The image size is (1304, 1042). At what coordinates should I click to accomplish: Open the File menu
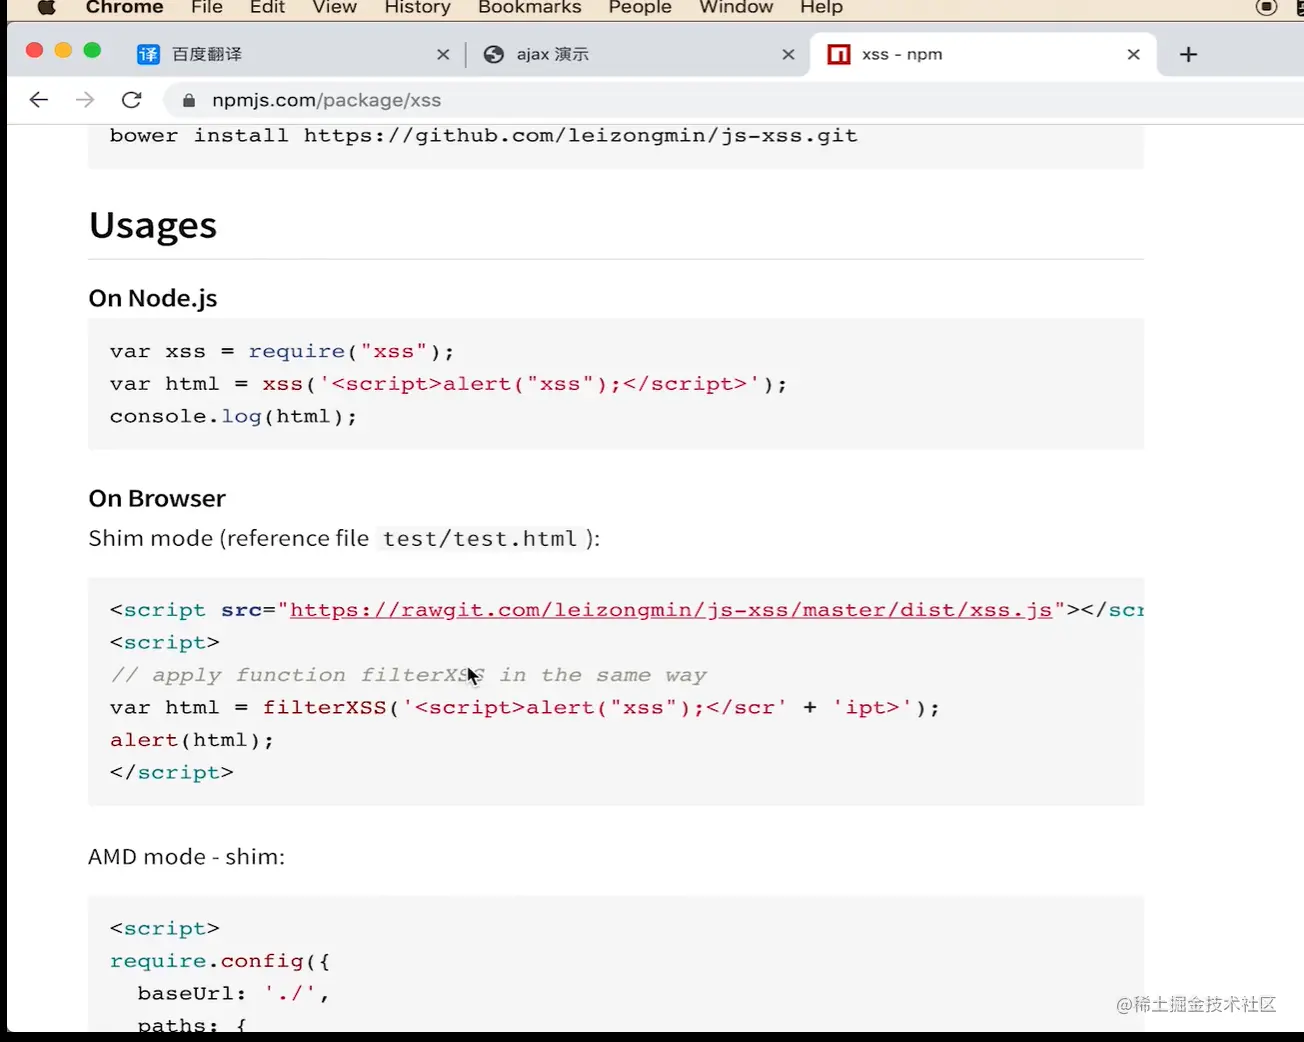(x=207, y=7)
